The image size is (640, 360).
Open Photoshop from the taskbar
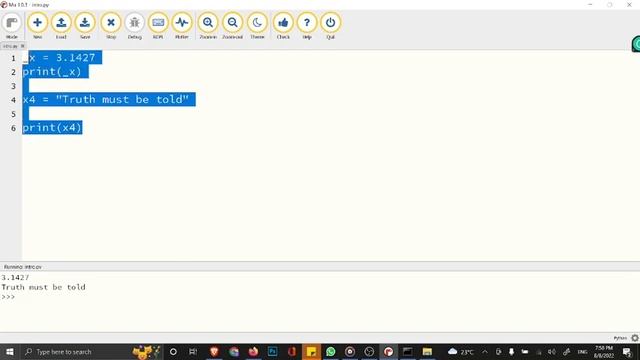(x=273, y=352)
